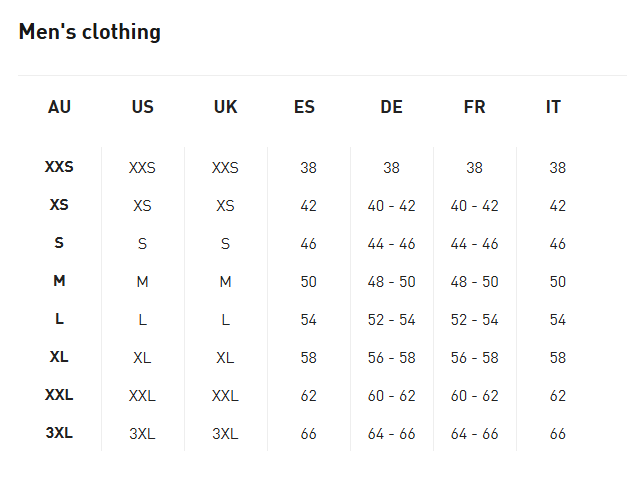Click the US size M cell
Viewport: 627px width, 483px height.
(x=142, y=282)
